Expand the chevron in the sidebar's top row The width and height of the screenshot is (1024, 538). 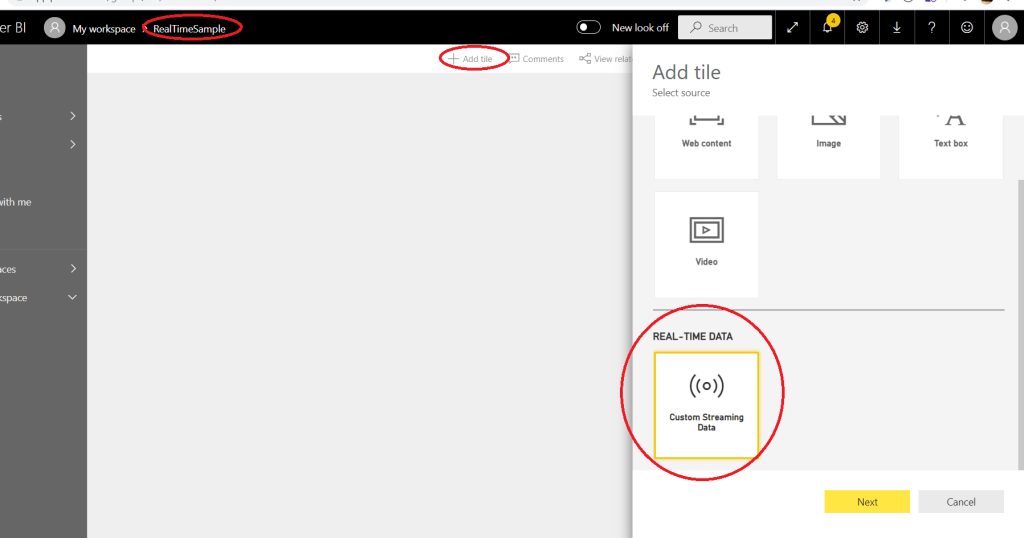point(73,116)
